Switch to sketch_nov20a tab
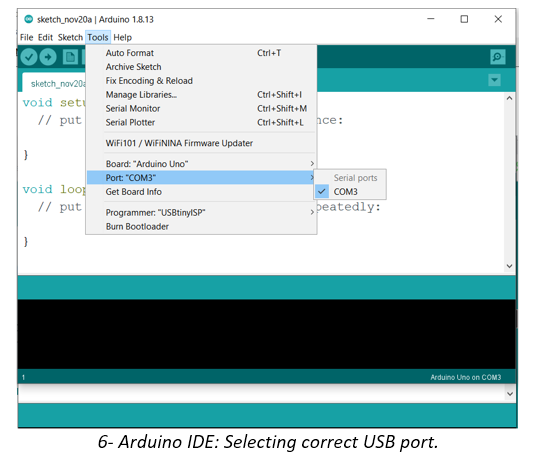 [x=54, y=83]
